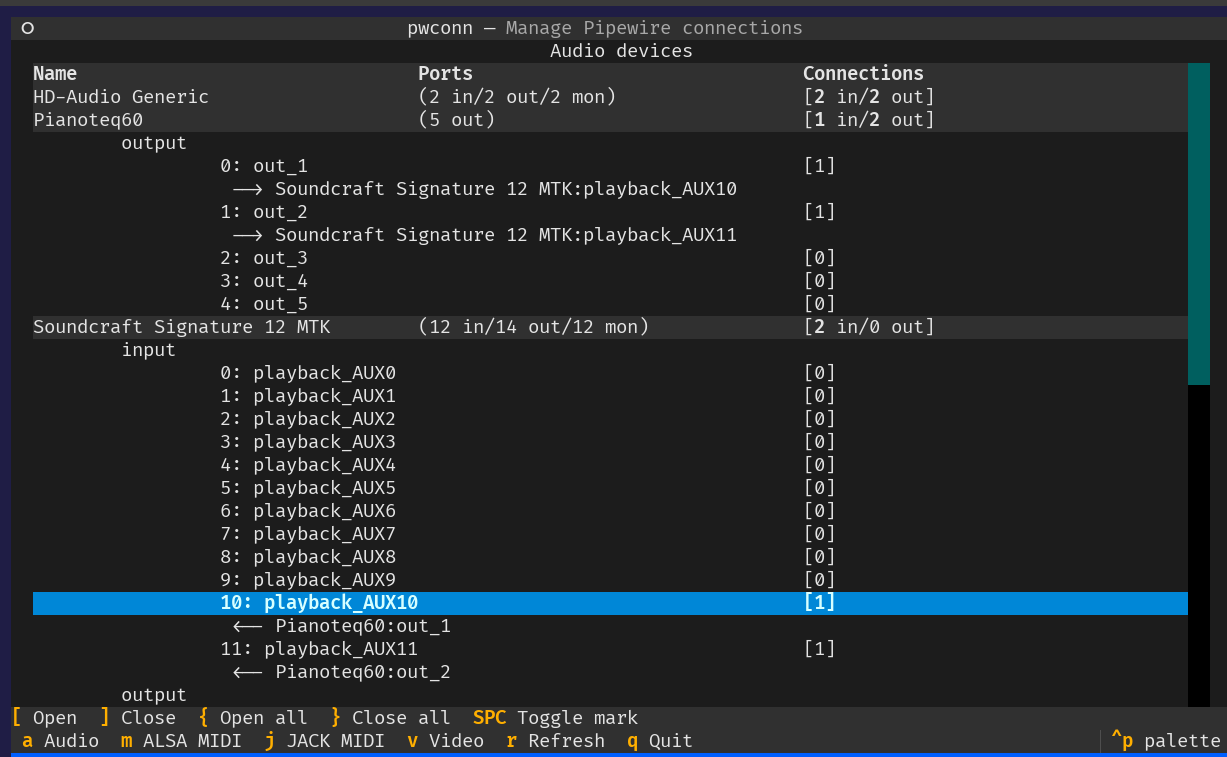This screenshot has width=1227, height=757.
Task: Click the Ports column header
Action: (445, 74)
